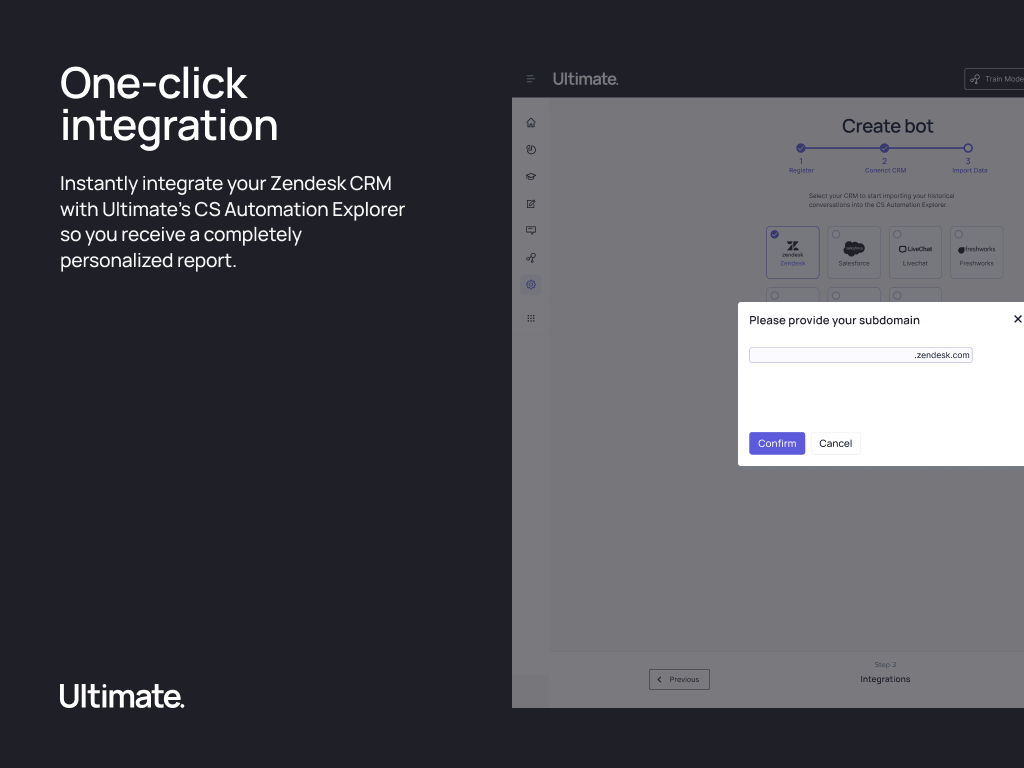The image size is (1024, 768).
Task: Open the chat message icon in the sidebar
Action: [x=531, y=231]
